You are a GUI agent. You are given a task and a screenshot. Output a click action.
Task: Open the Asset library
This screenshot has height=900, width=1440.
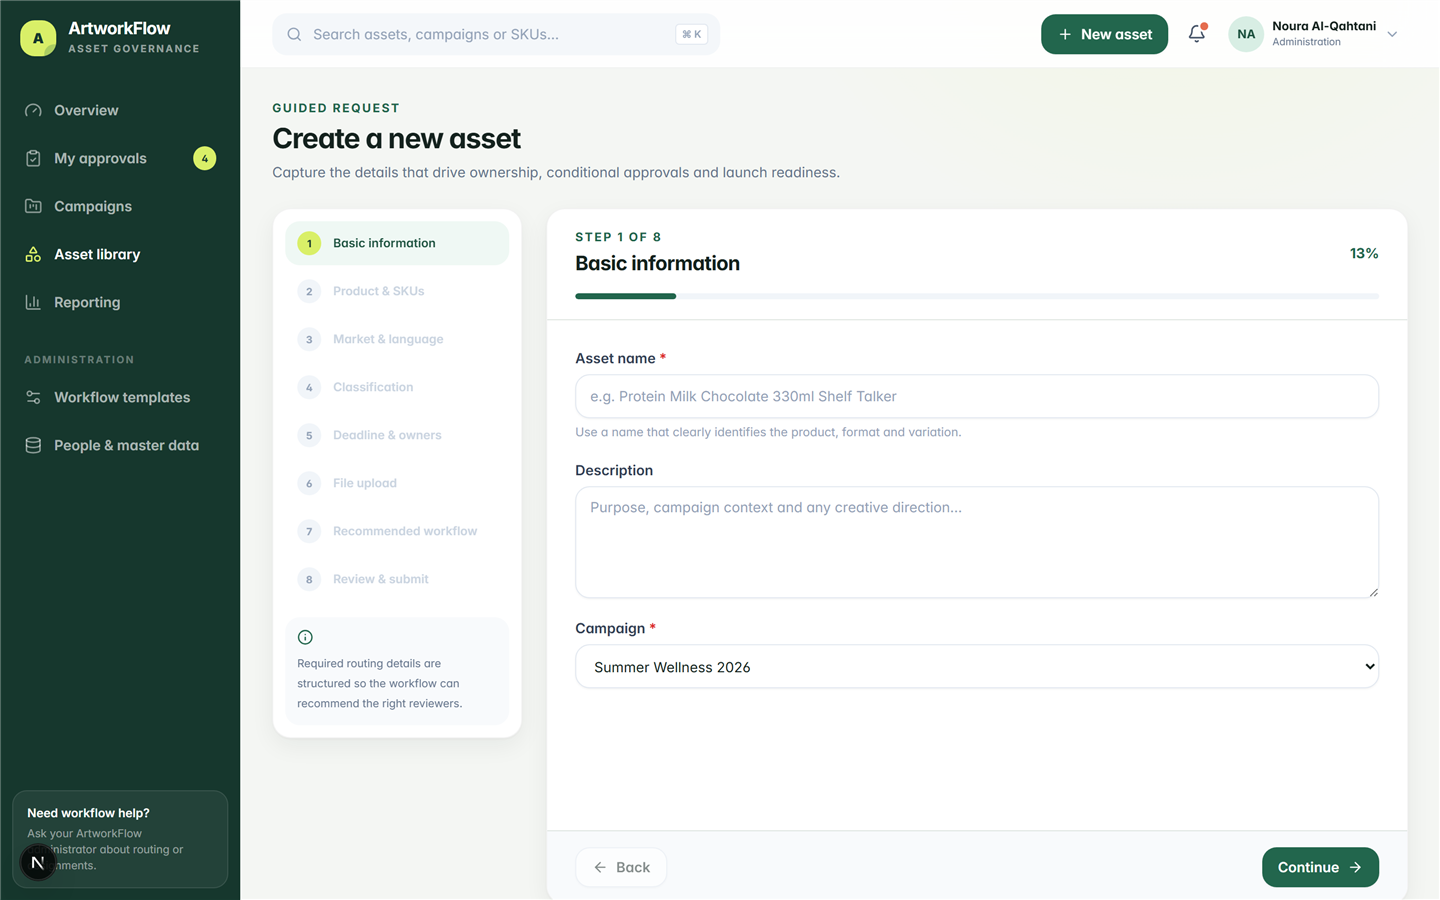[120, 254]
